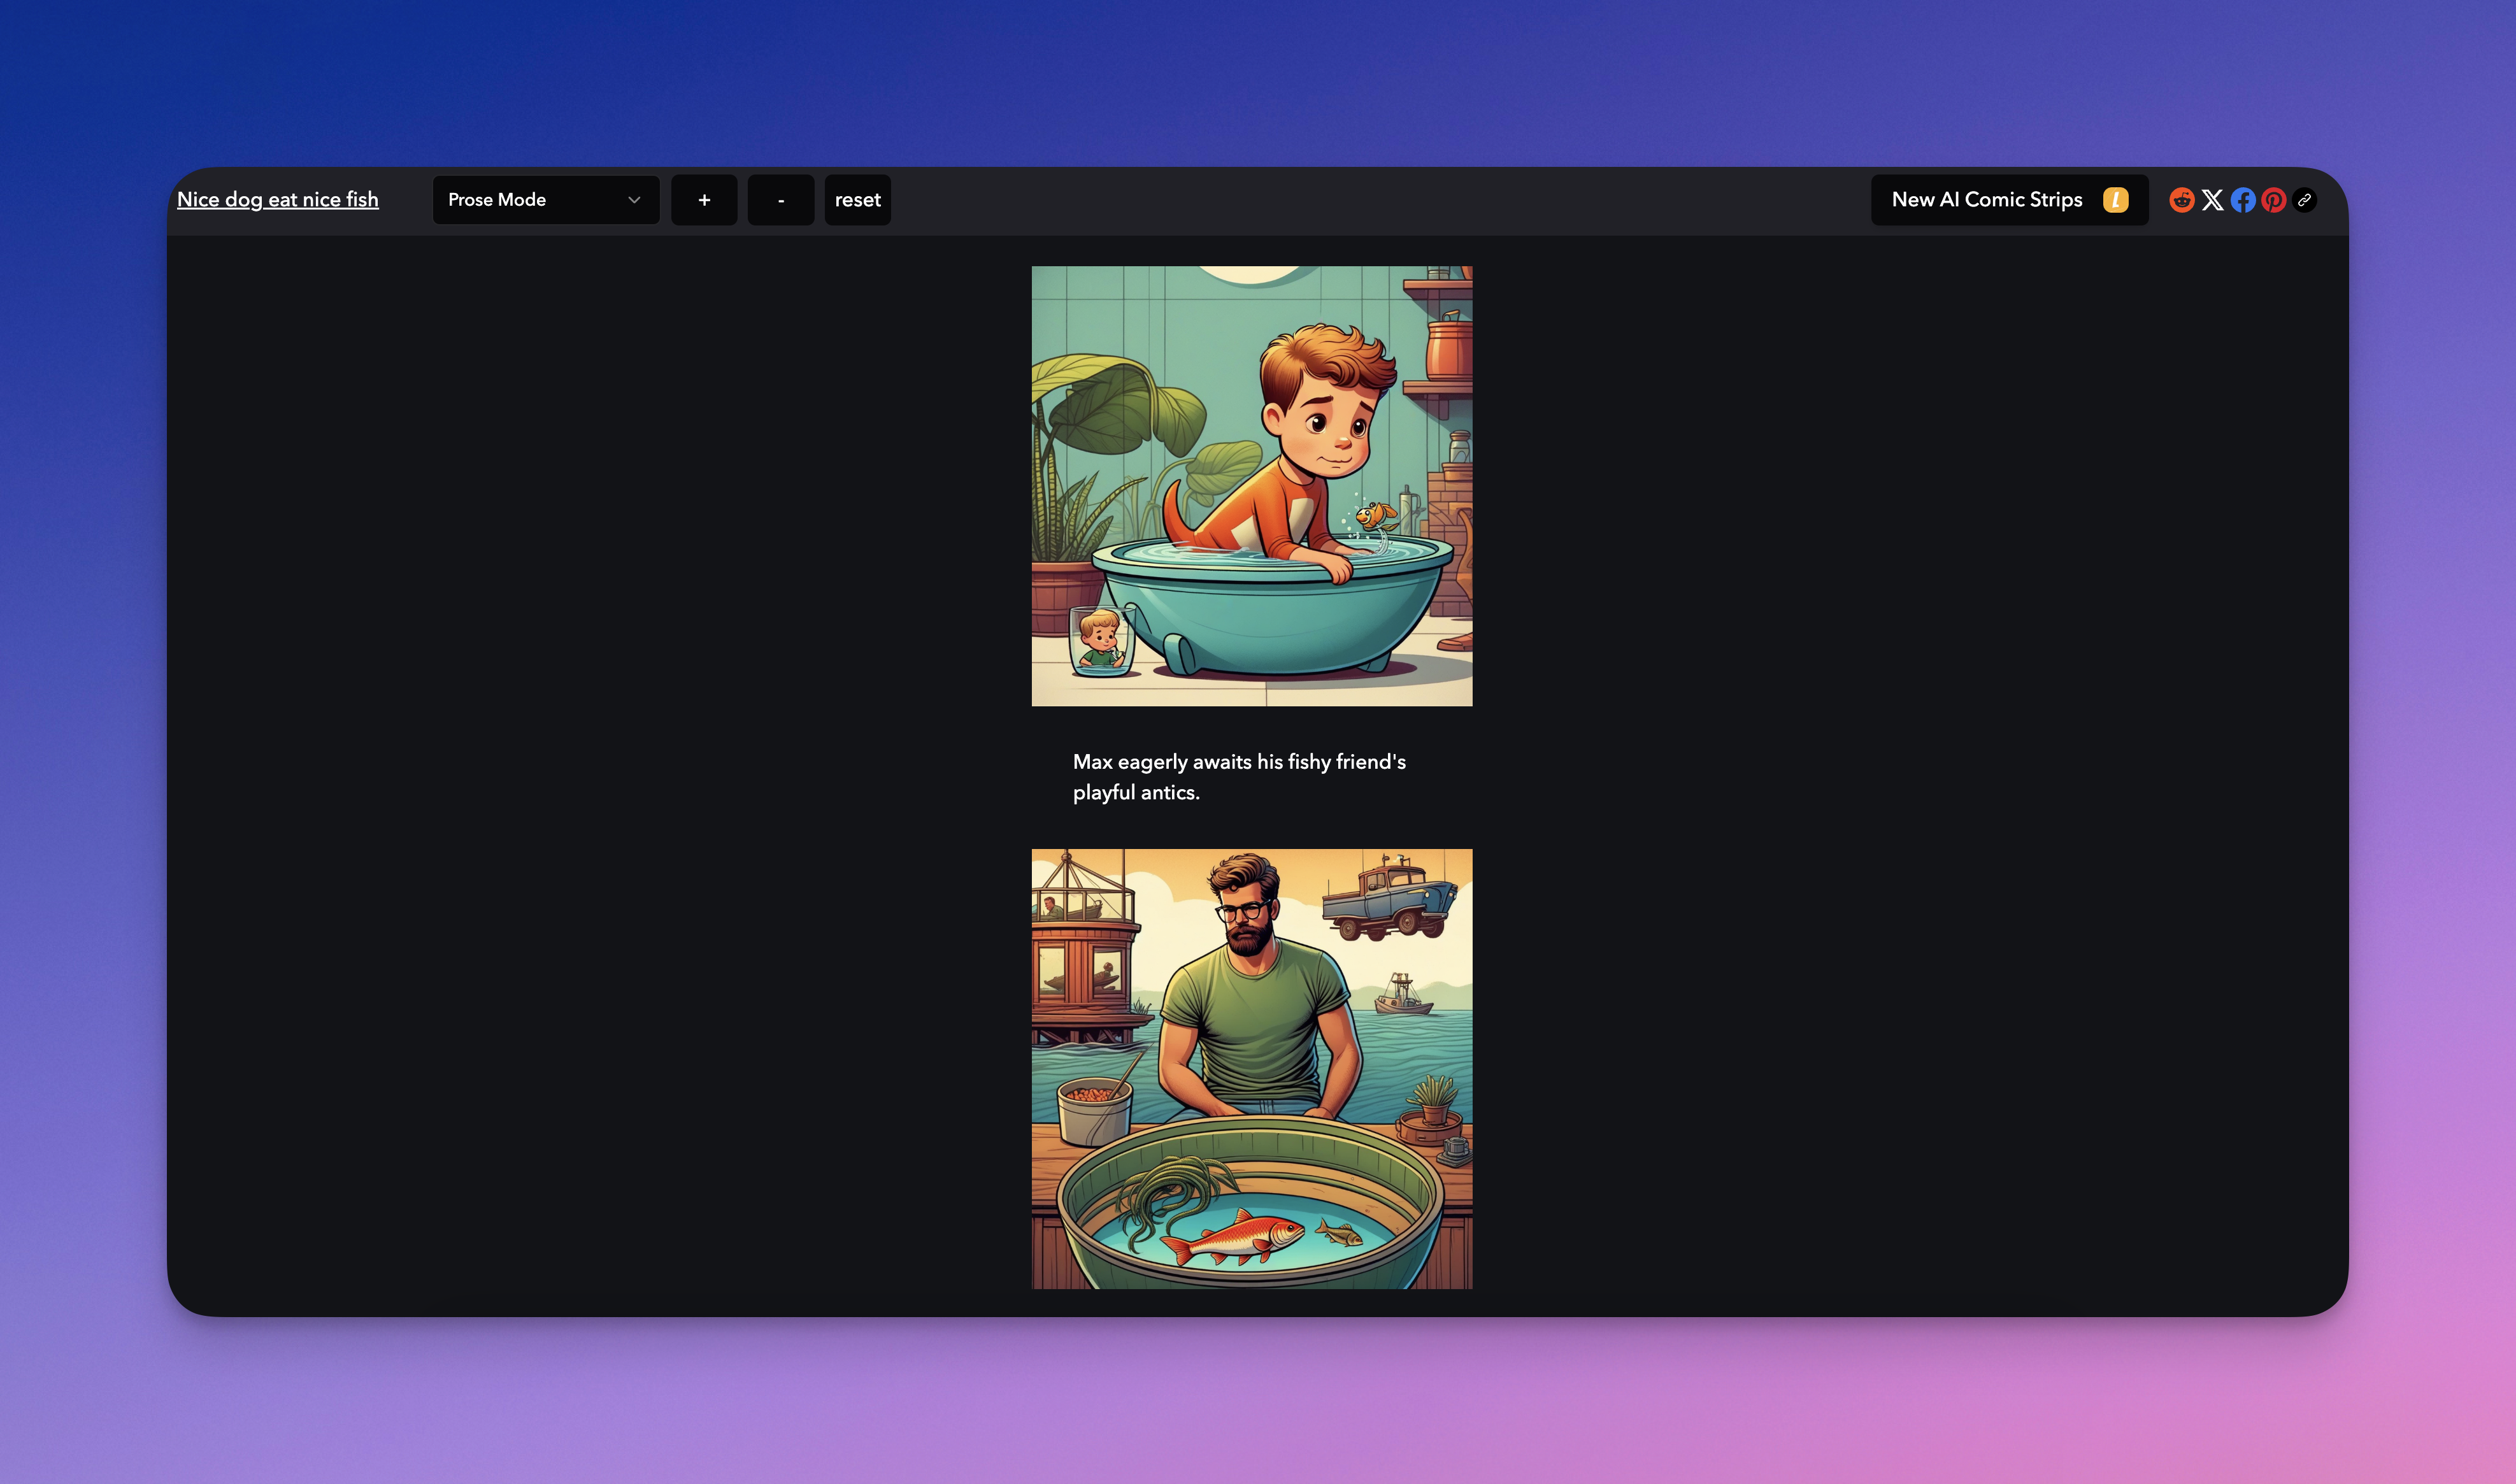Open the New AI Comic Strips button
The image size is (2516, 1484).
[1987, 200]
